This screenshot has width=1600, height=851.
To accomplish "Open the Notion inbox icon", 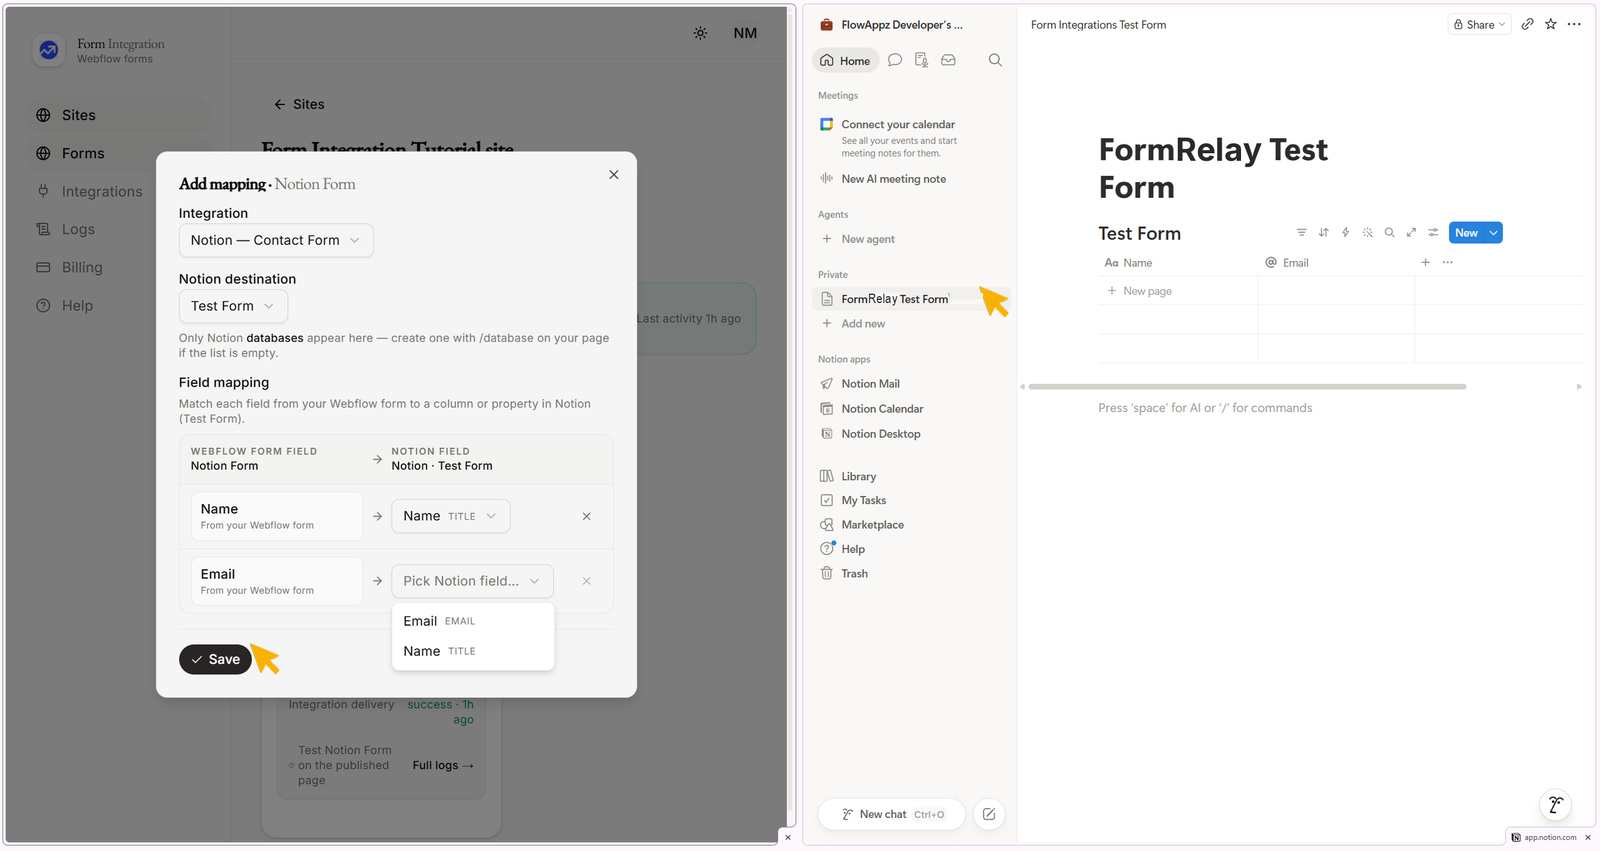I will click(949, 60).
